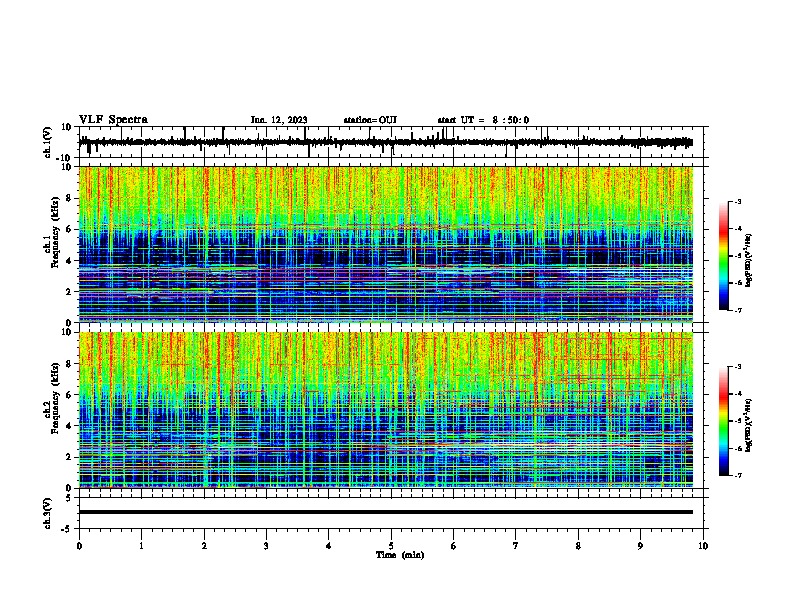Click time axis tick label "3"

point(266,546)
